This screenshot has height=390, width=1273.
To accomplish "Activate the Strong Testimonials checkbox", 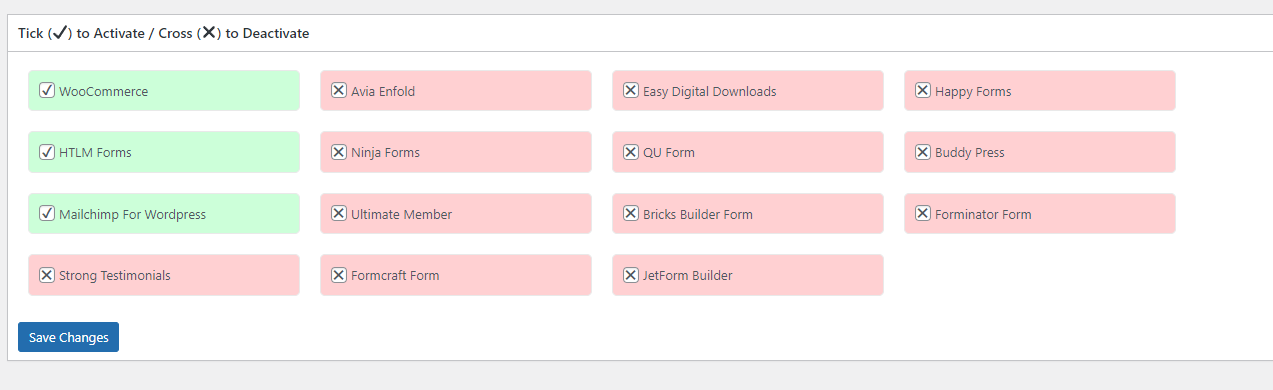I will [x=46, y=274].
